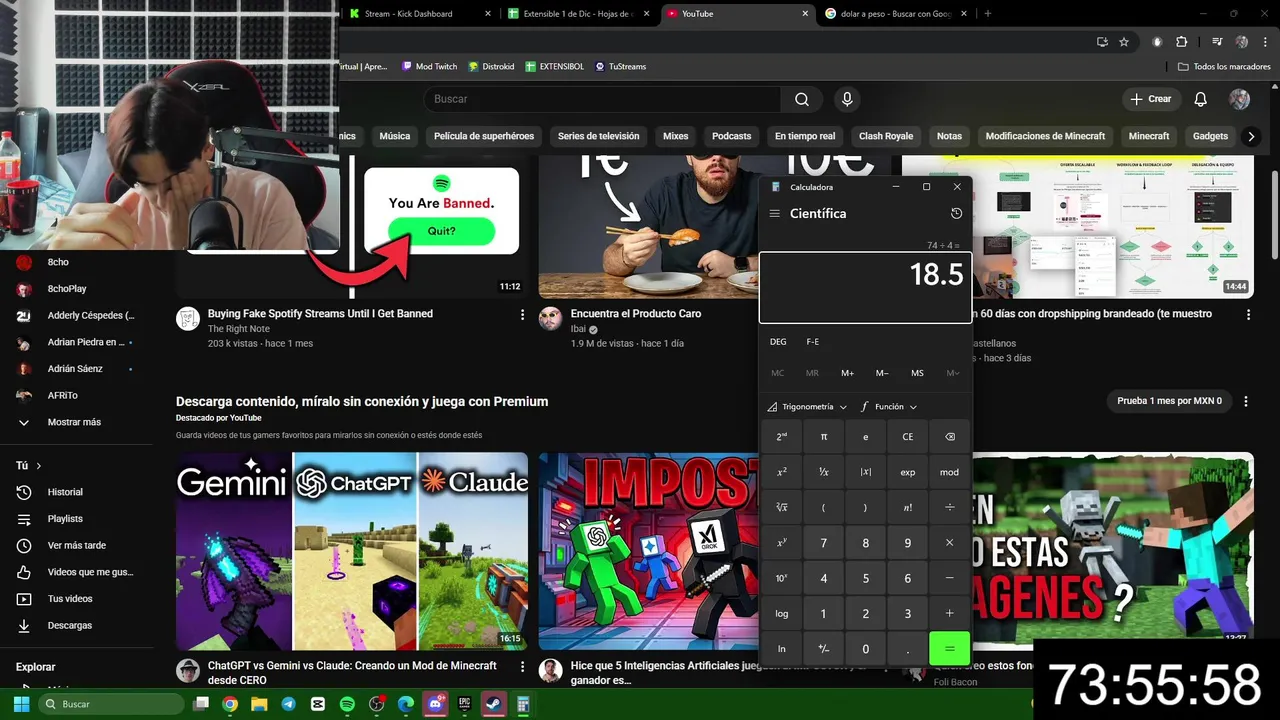Open Descargas in the YouTube sidebar
1280x720 pixels.
point(70,625)
